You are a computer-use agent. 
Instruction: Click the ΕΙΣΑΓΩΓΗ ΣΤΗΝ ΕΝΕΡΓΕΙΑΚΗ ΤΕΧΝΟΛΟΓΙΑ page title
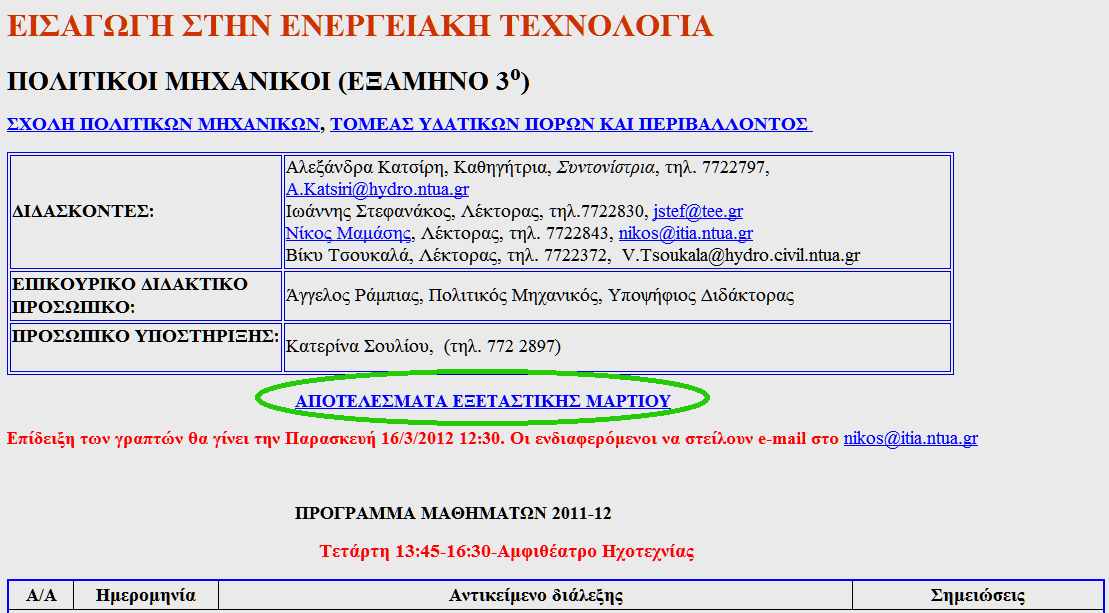[359, 27]
